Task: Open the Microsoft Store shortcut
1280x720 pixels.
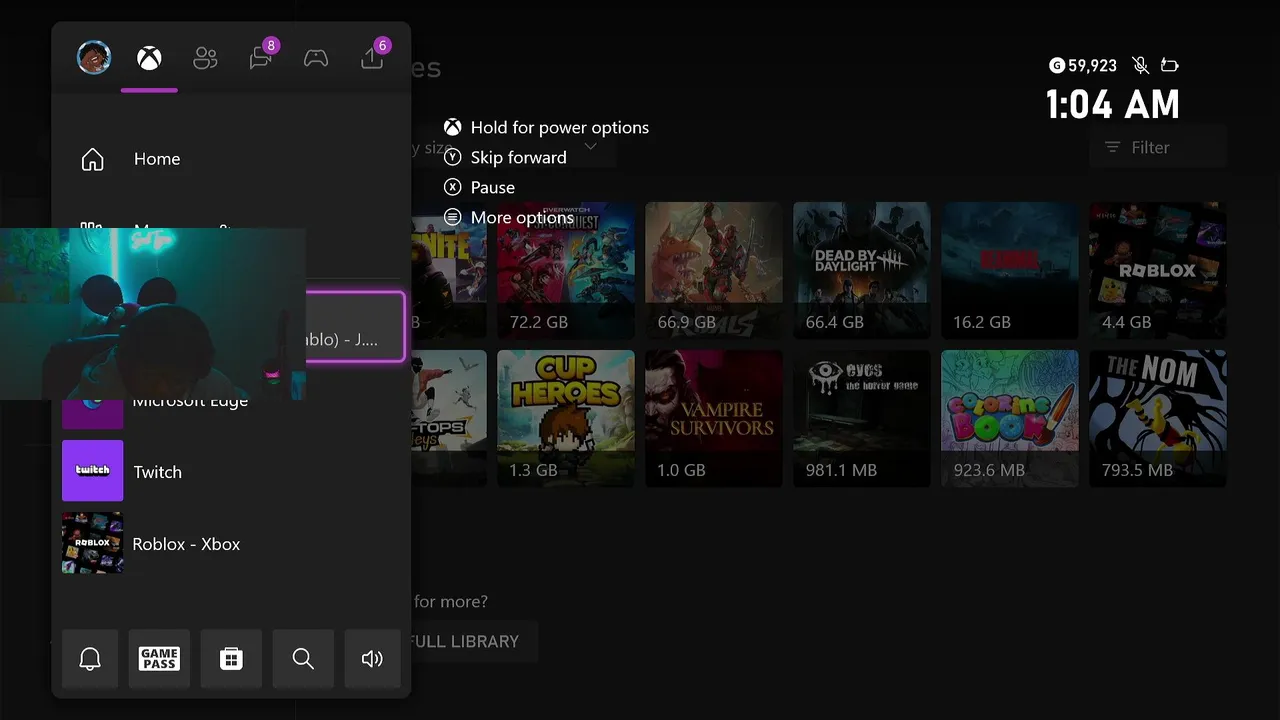Action: click(x=231, y=659)
